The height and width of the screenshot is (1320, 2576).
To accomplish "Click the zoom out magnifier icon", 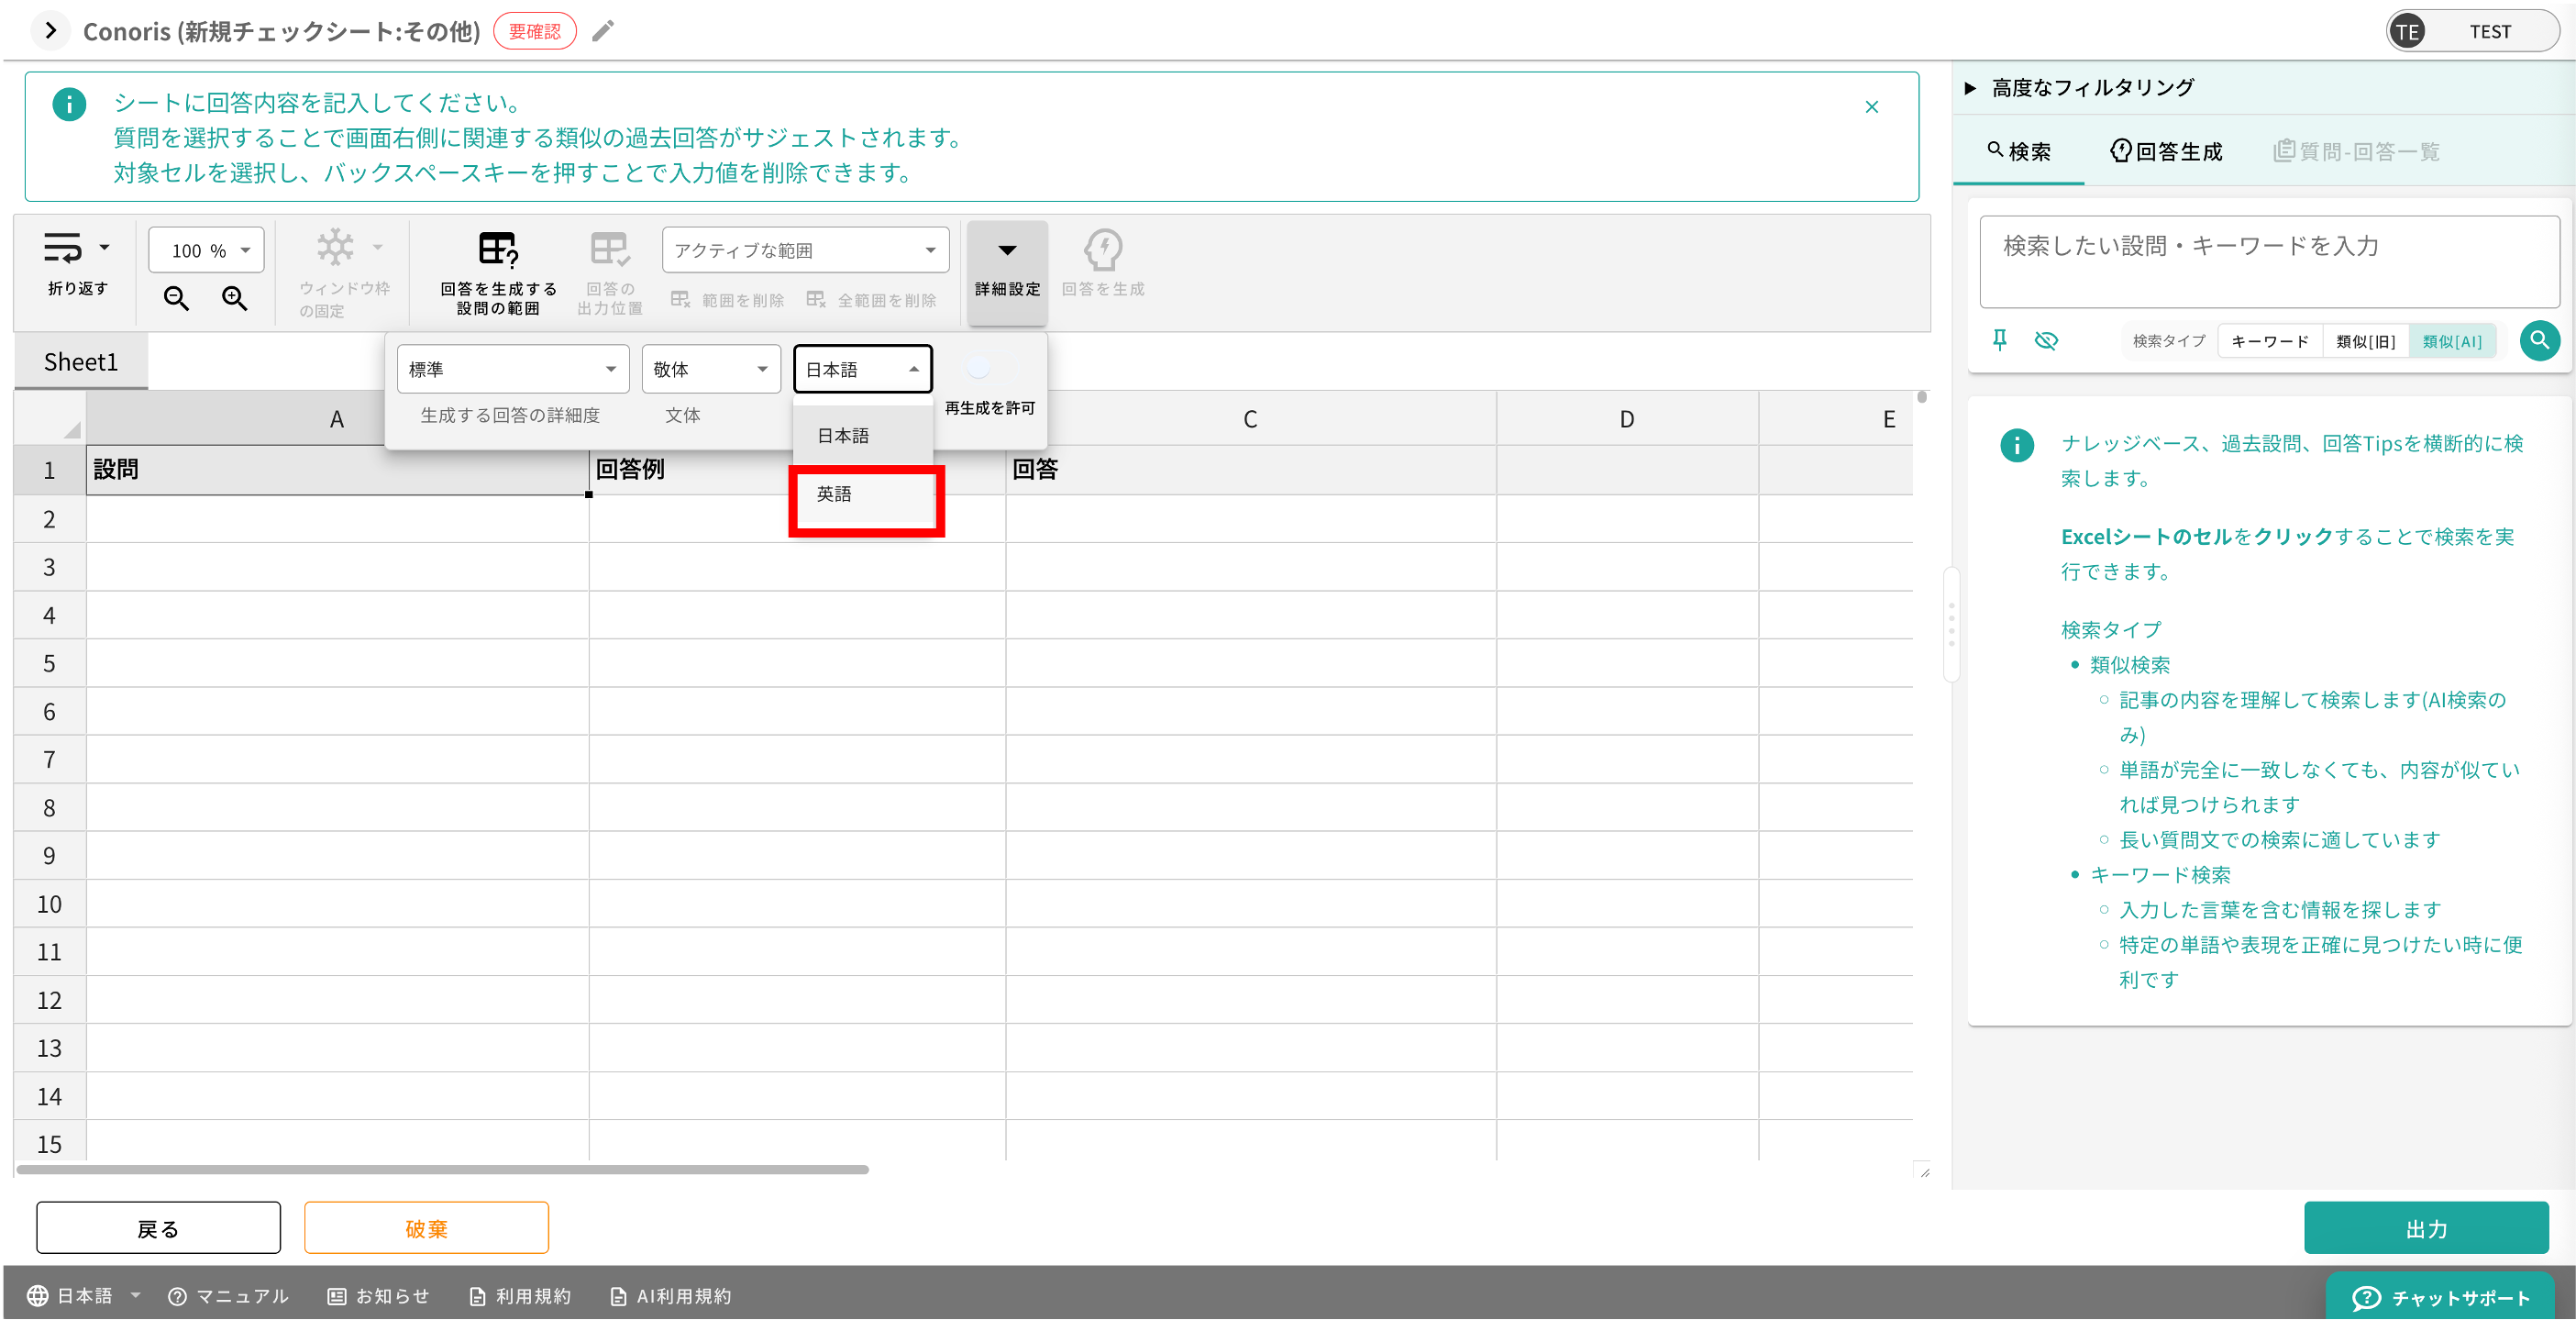I will click(176, 298).
